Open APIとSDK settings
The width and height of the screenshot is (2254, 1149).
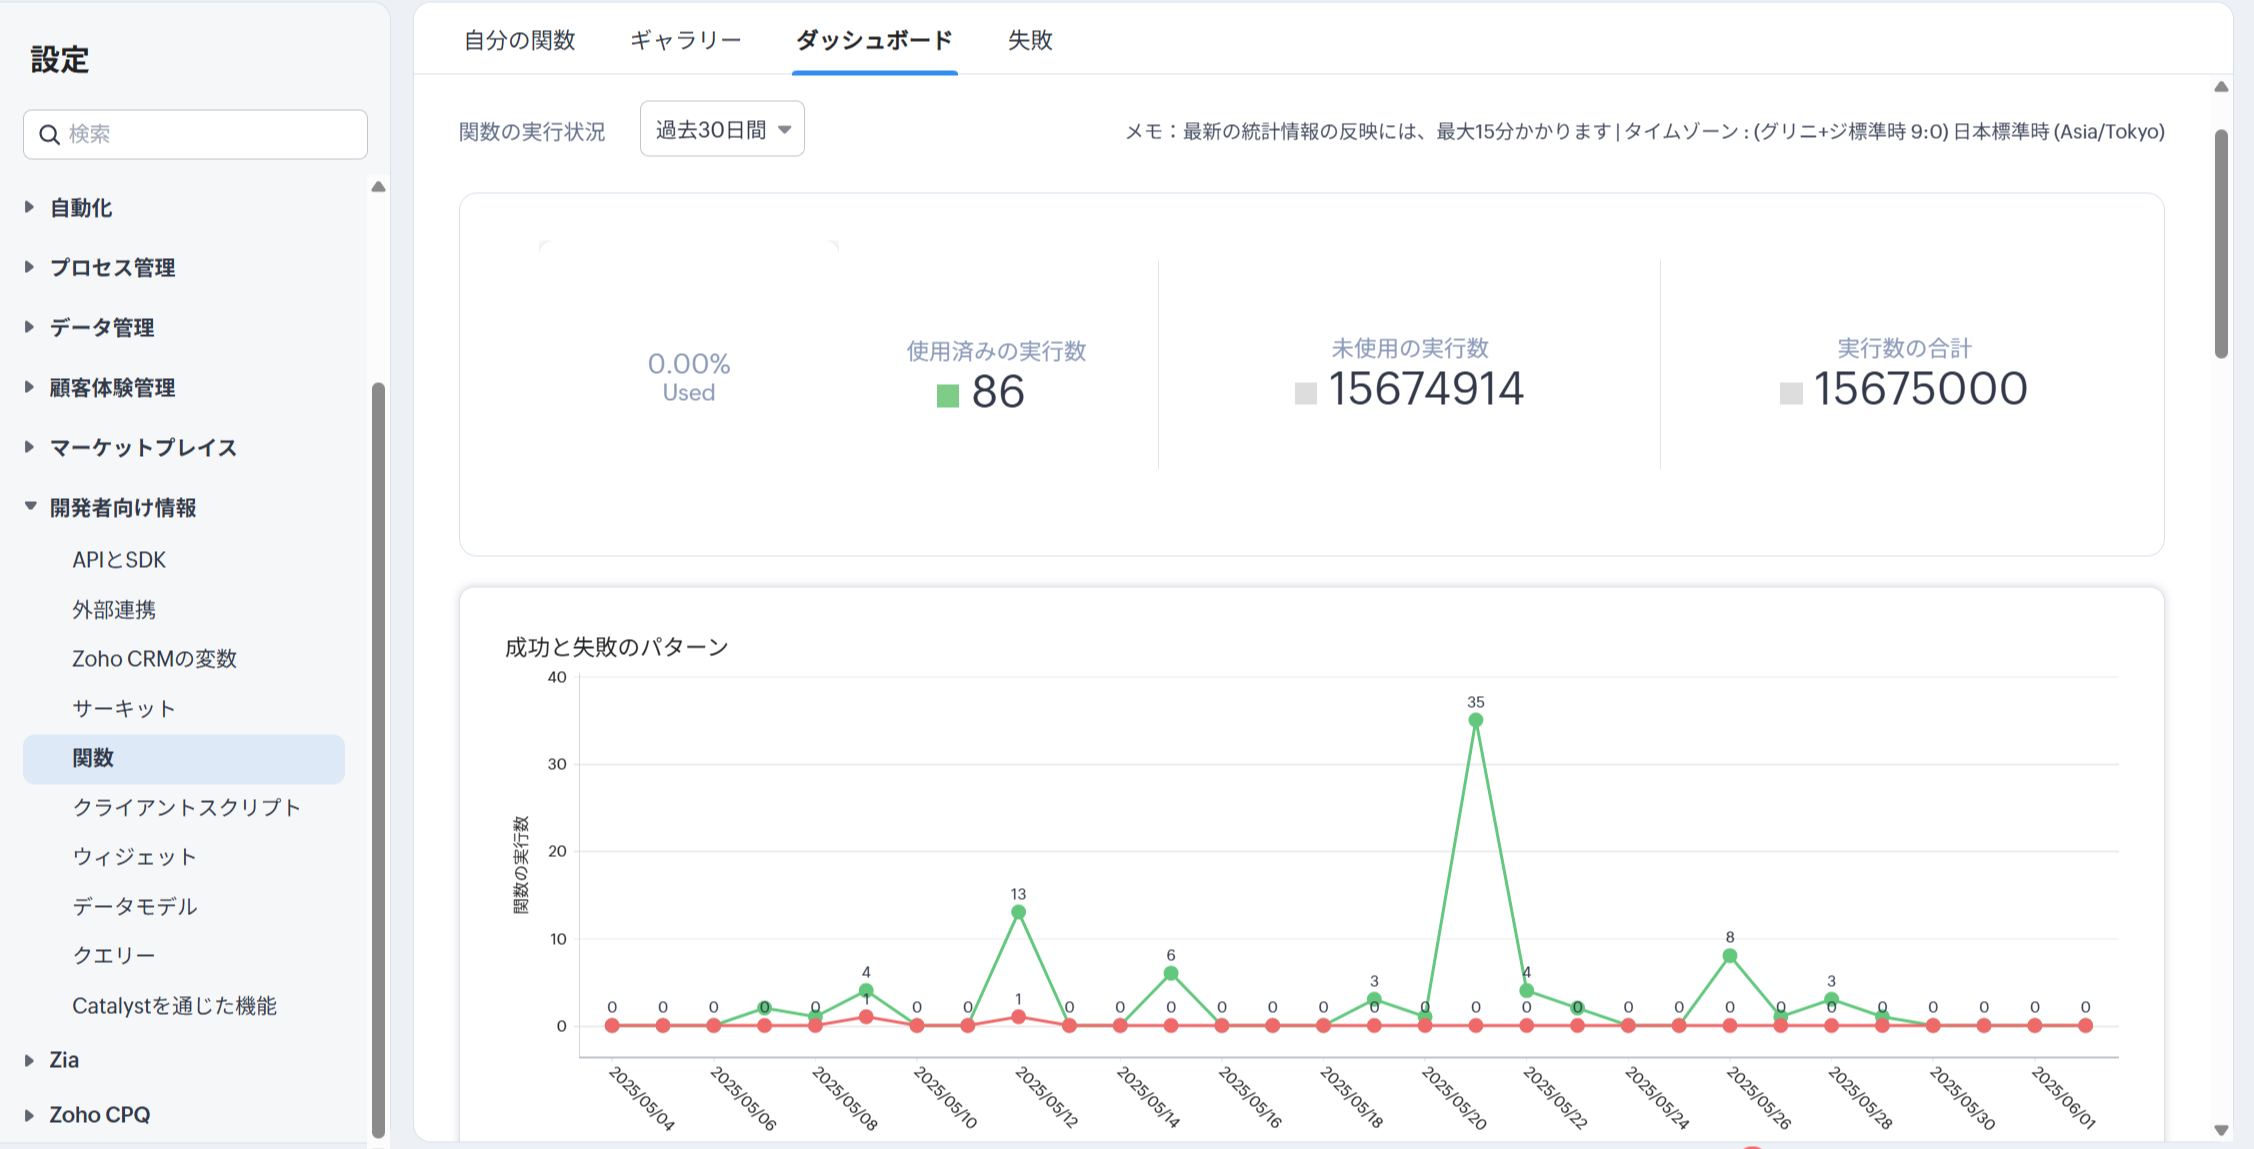coord(119,559)
